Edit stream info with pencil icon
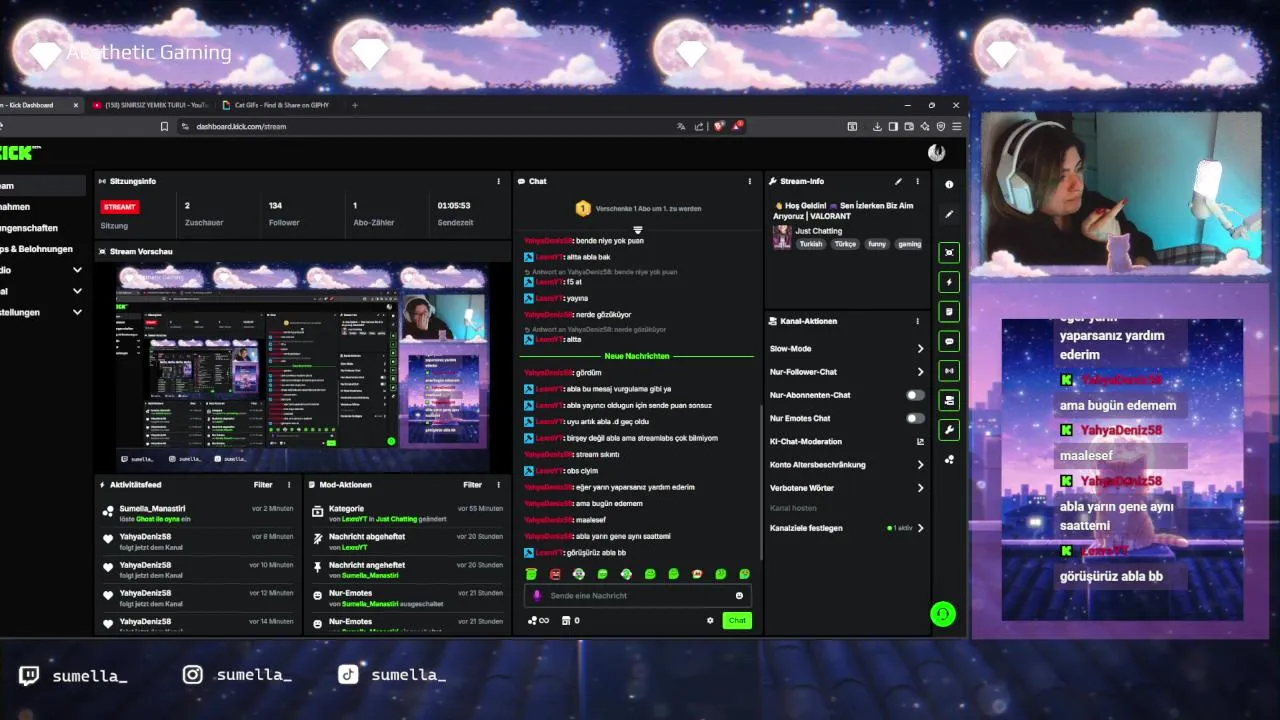Screen dimensions: 1280x720 pos(898,181)
